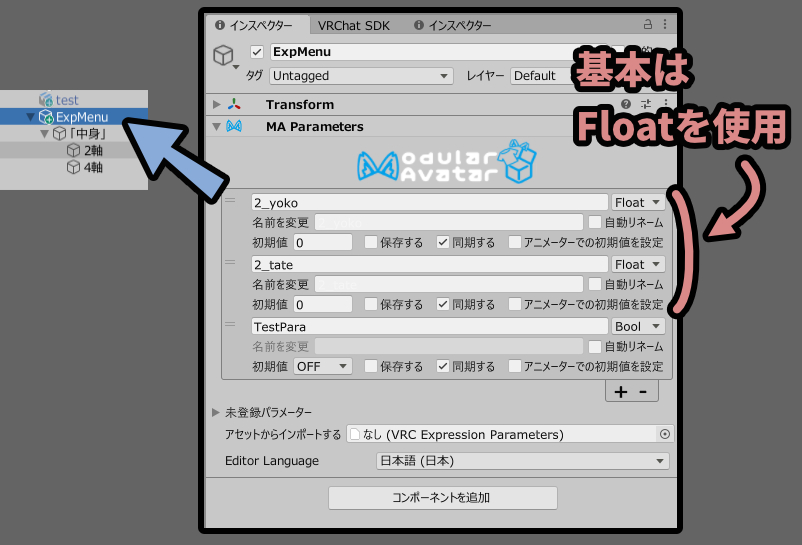Uncheck 同期する for 2_tate

point(442,304)
